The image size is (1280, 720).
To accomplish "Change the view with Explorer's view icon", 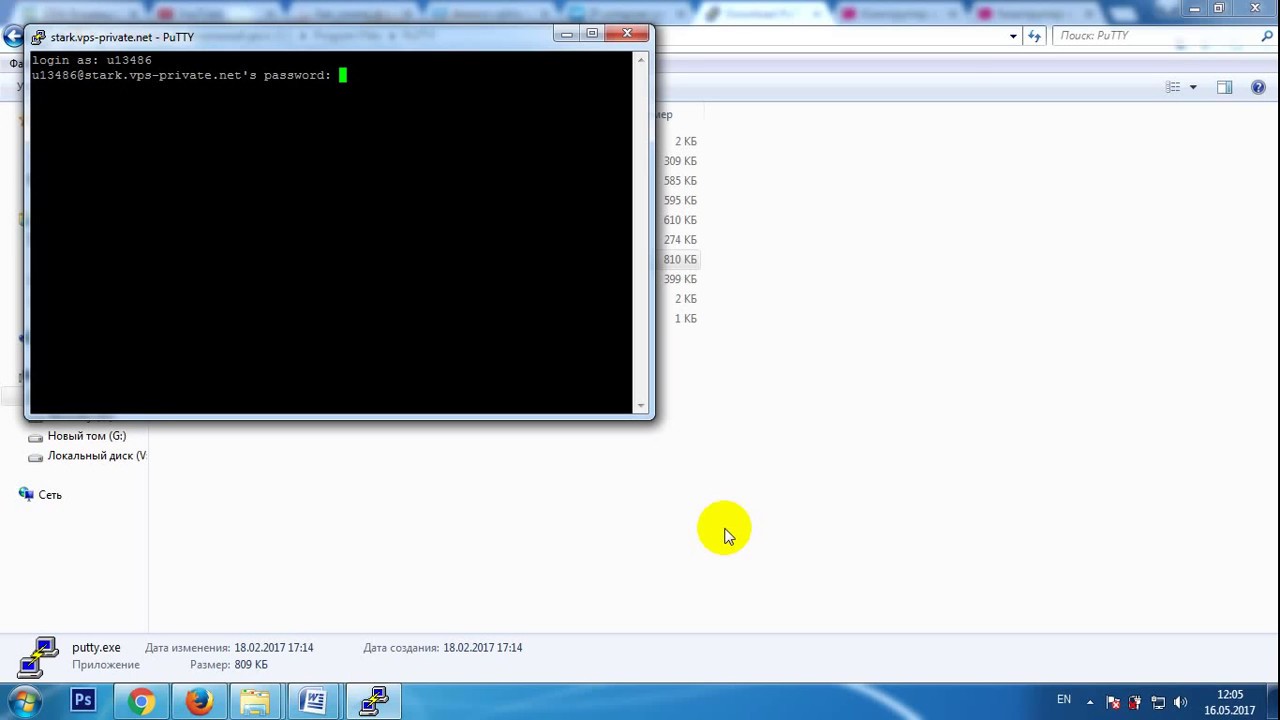I will (1173, 88).
